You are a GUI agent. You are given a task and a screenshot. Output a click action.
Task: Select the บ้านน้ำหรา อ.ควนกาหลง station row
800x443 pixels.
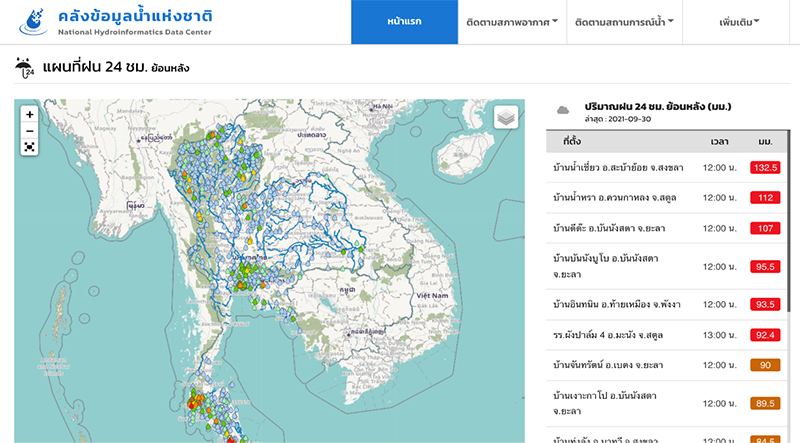point(666,198)
